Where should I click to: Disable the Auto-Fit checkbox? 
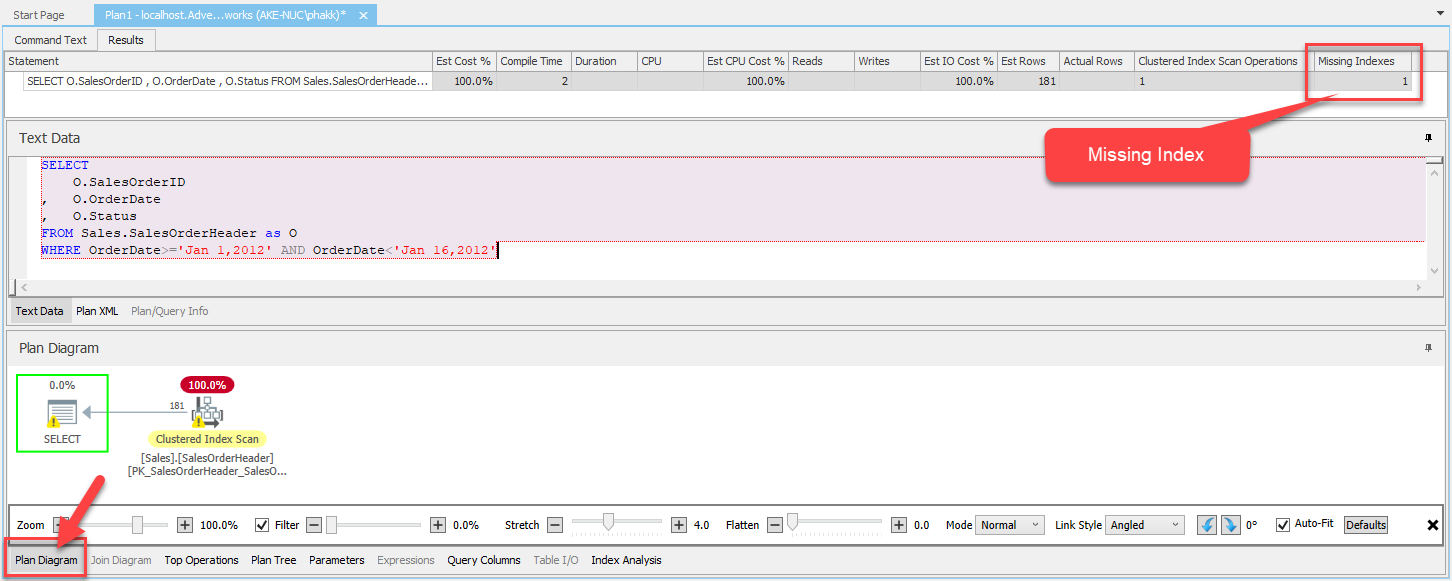click(1283, 525)
